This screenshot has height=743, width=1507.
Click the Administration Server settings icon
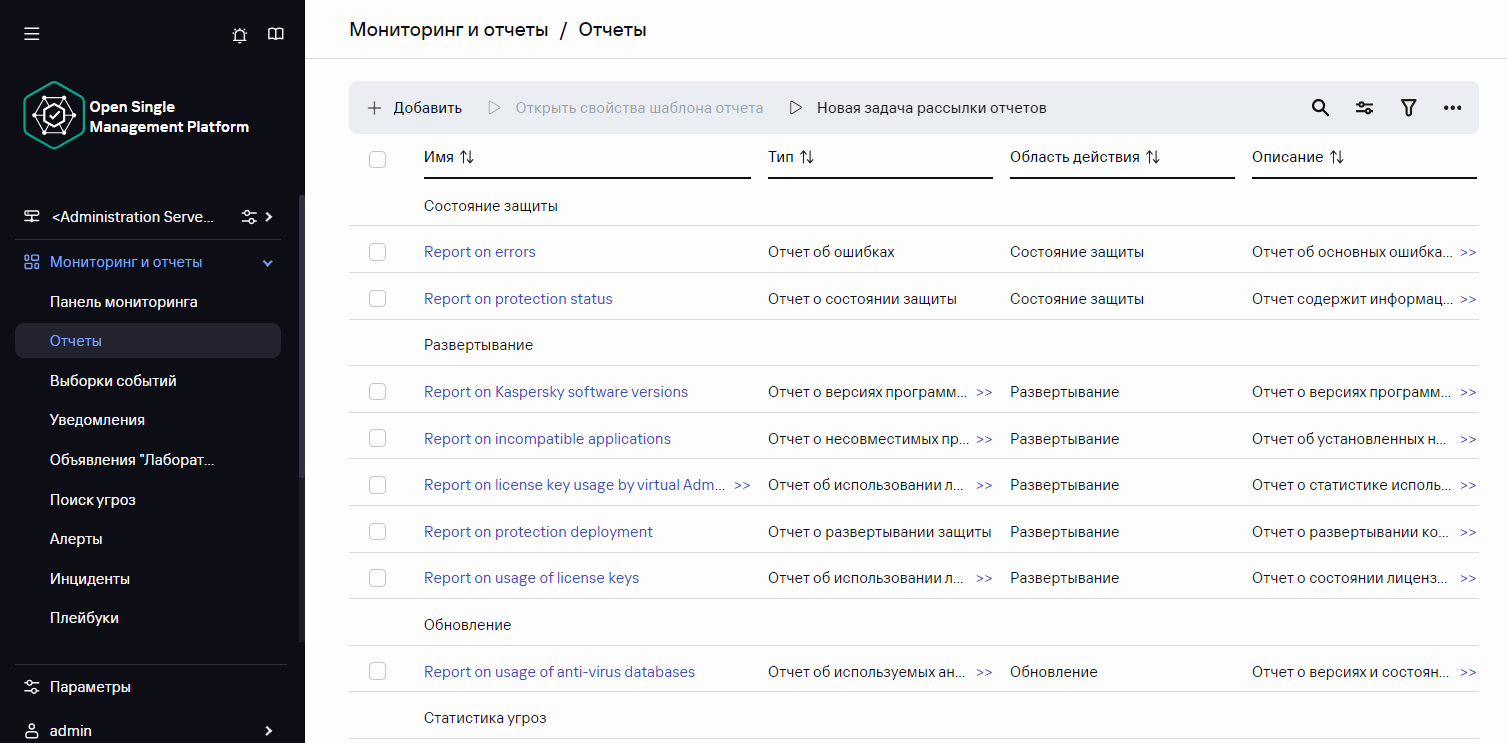pyautogui.click(x=249, y=217)
